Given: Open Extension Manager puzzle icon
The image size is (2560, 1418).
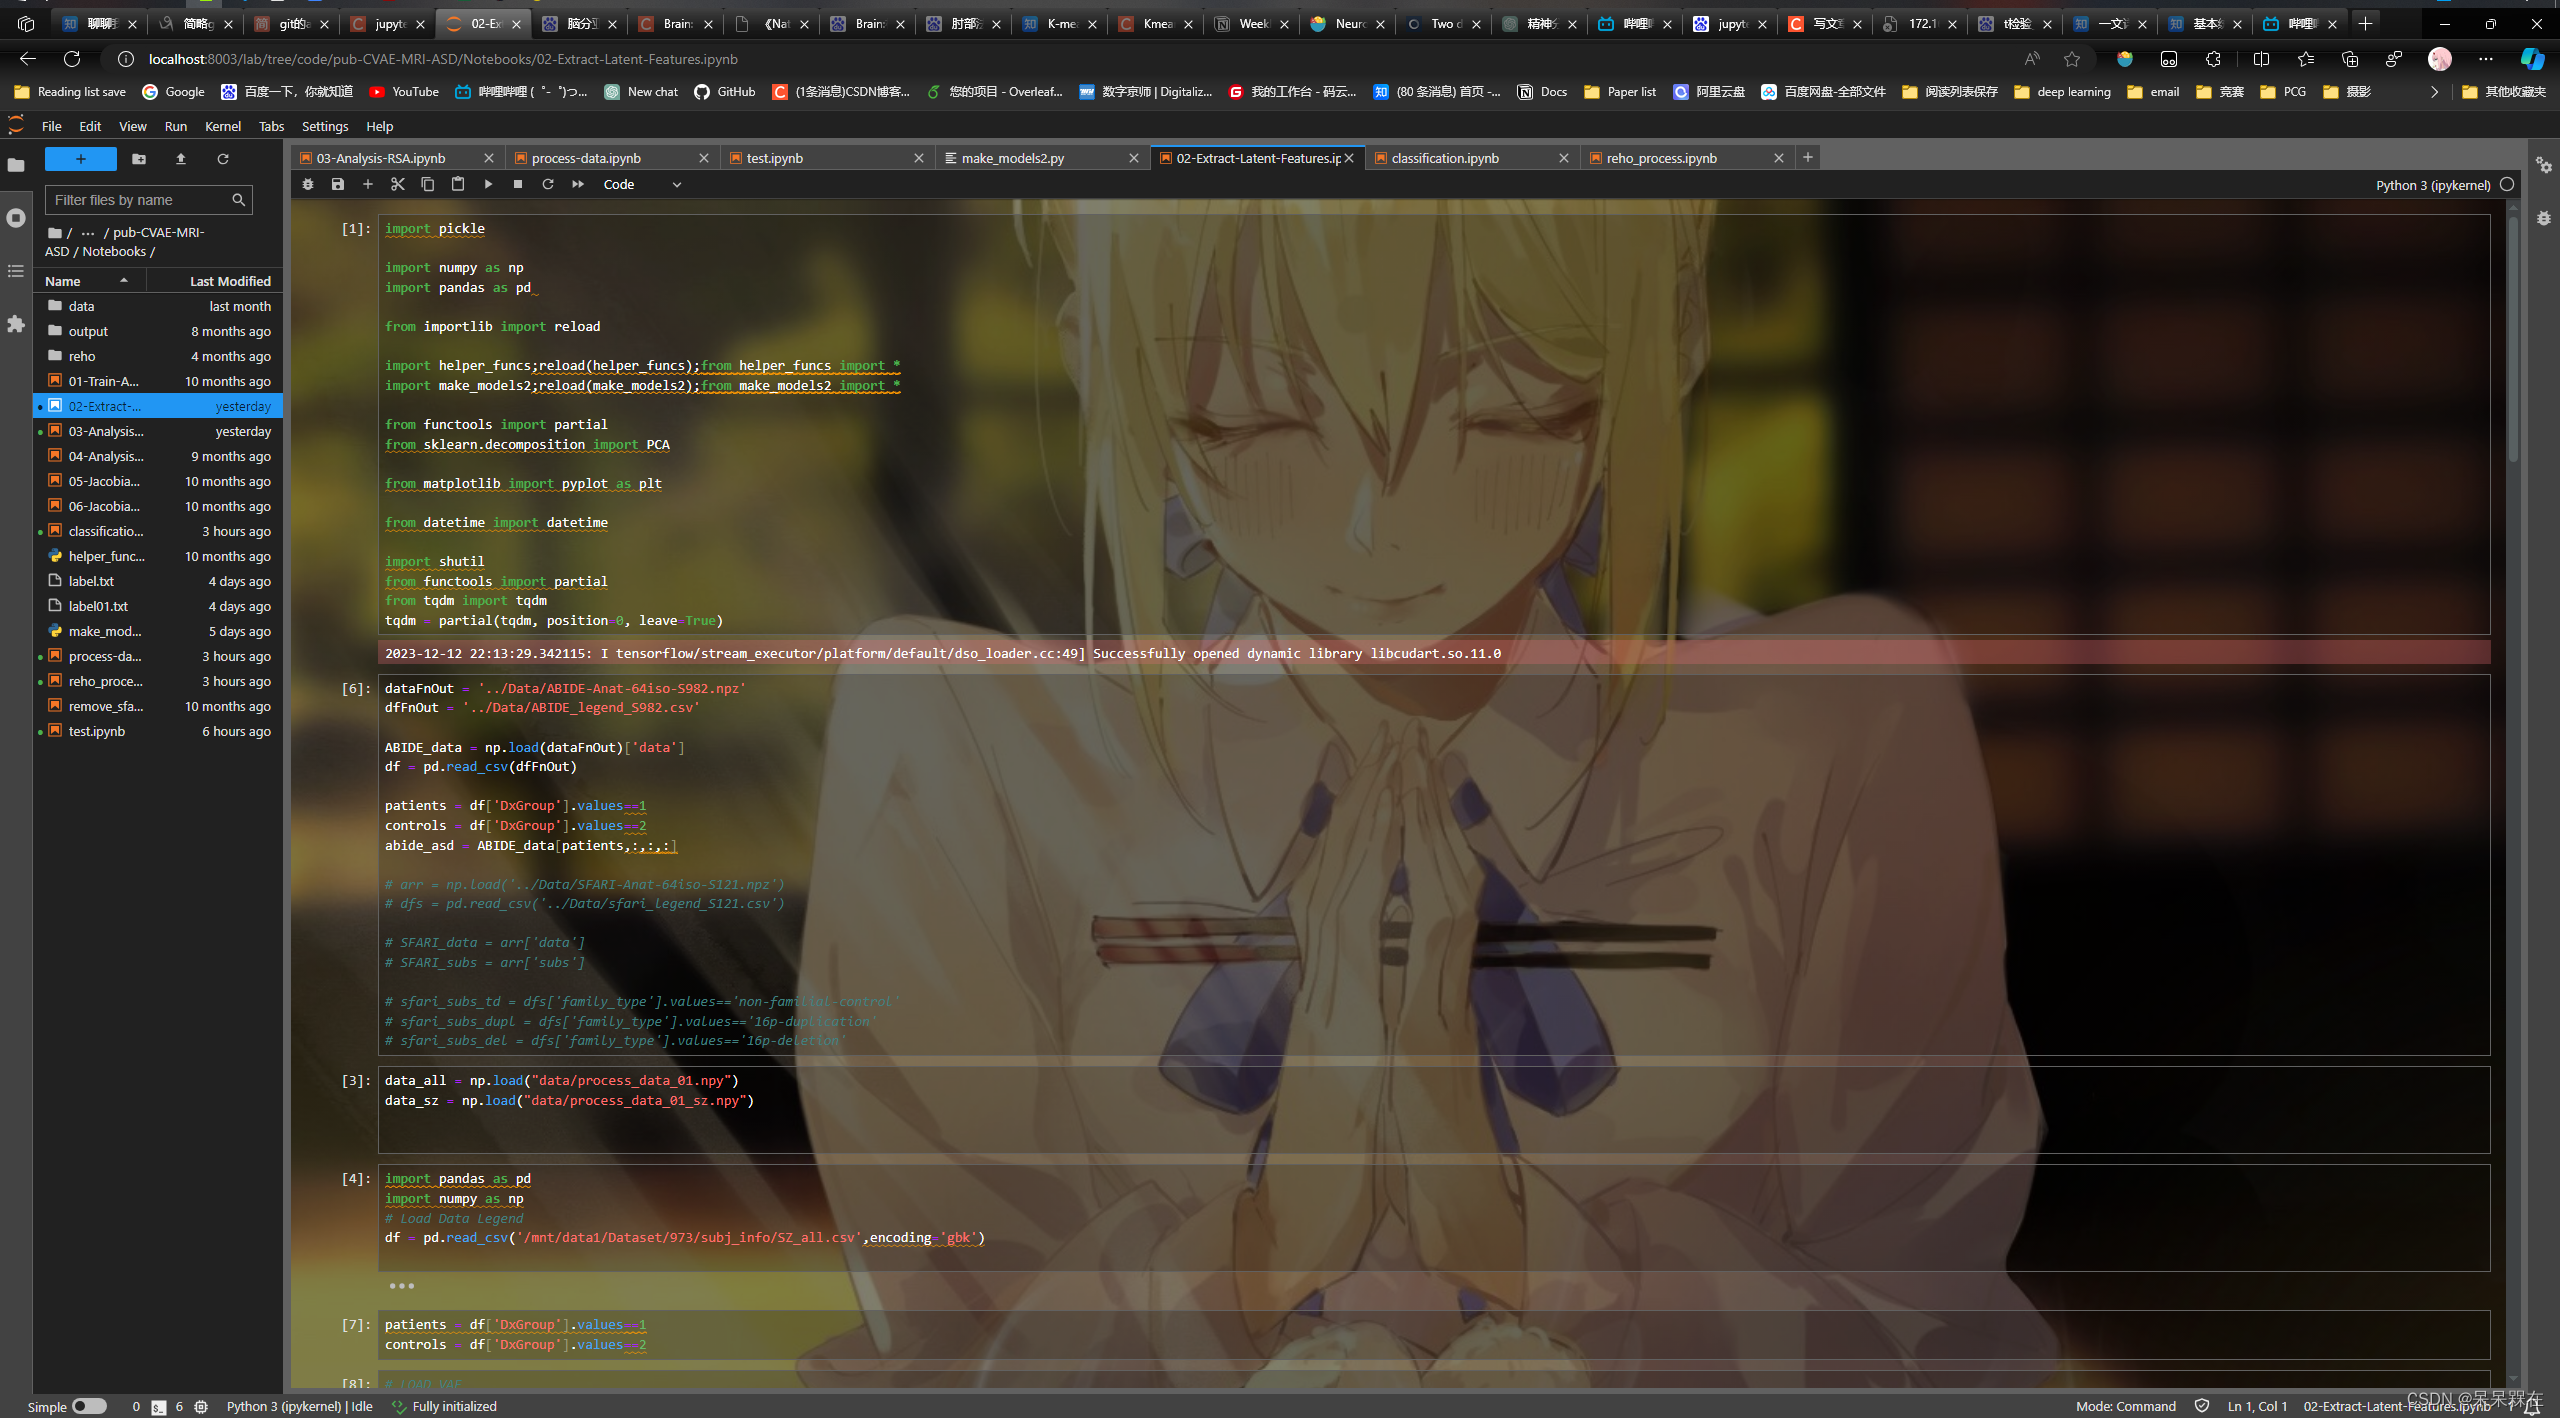Looking at the screenshot, I should pos(16,324).
